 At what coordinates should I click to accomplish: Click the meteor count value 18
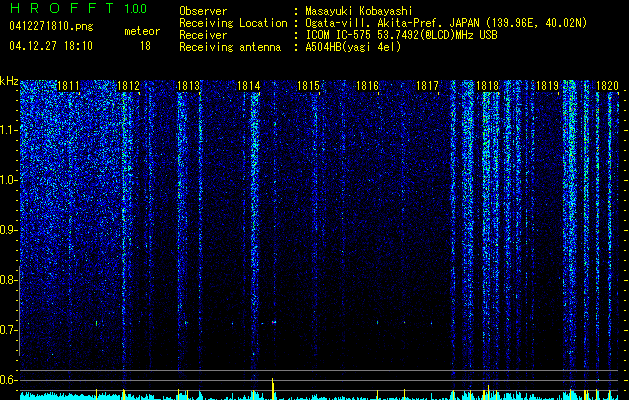[x=145, y=46]
